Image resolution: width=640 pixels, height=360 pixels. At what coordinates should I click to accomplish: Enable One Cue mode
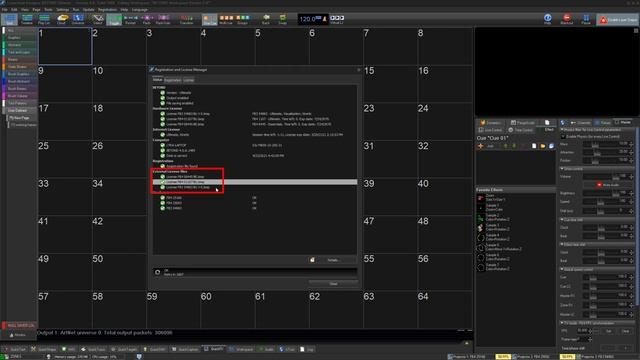pos(210,19)
